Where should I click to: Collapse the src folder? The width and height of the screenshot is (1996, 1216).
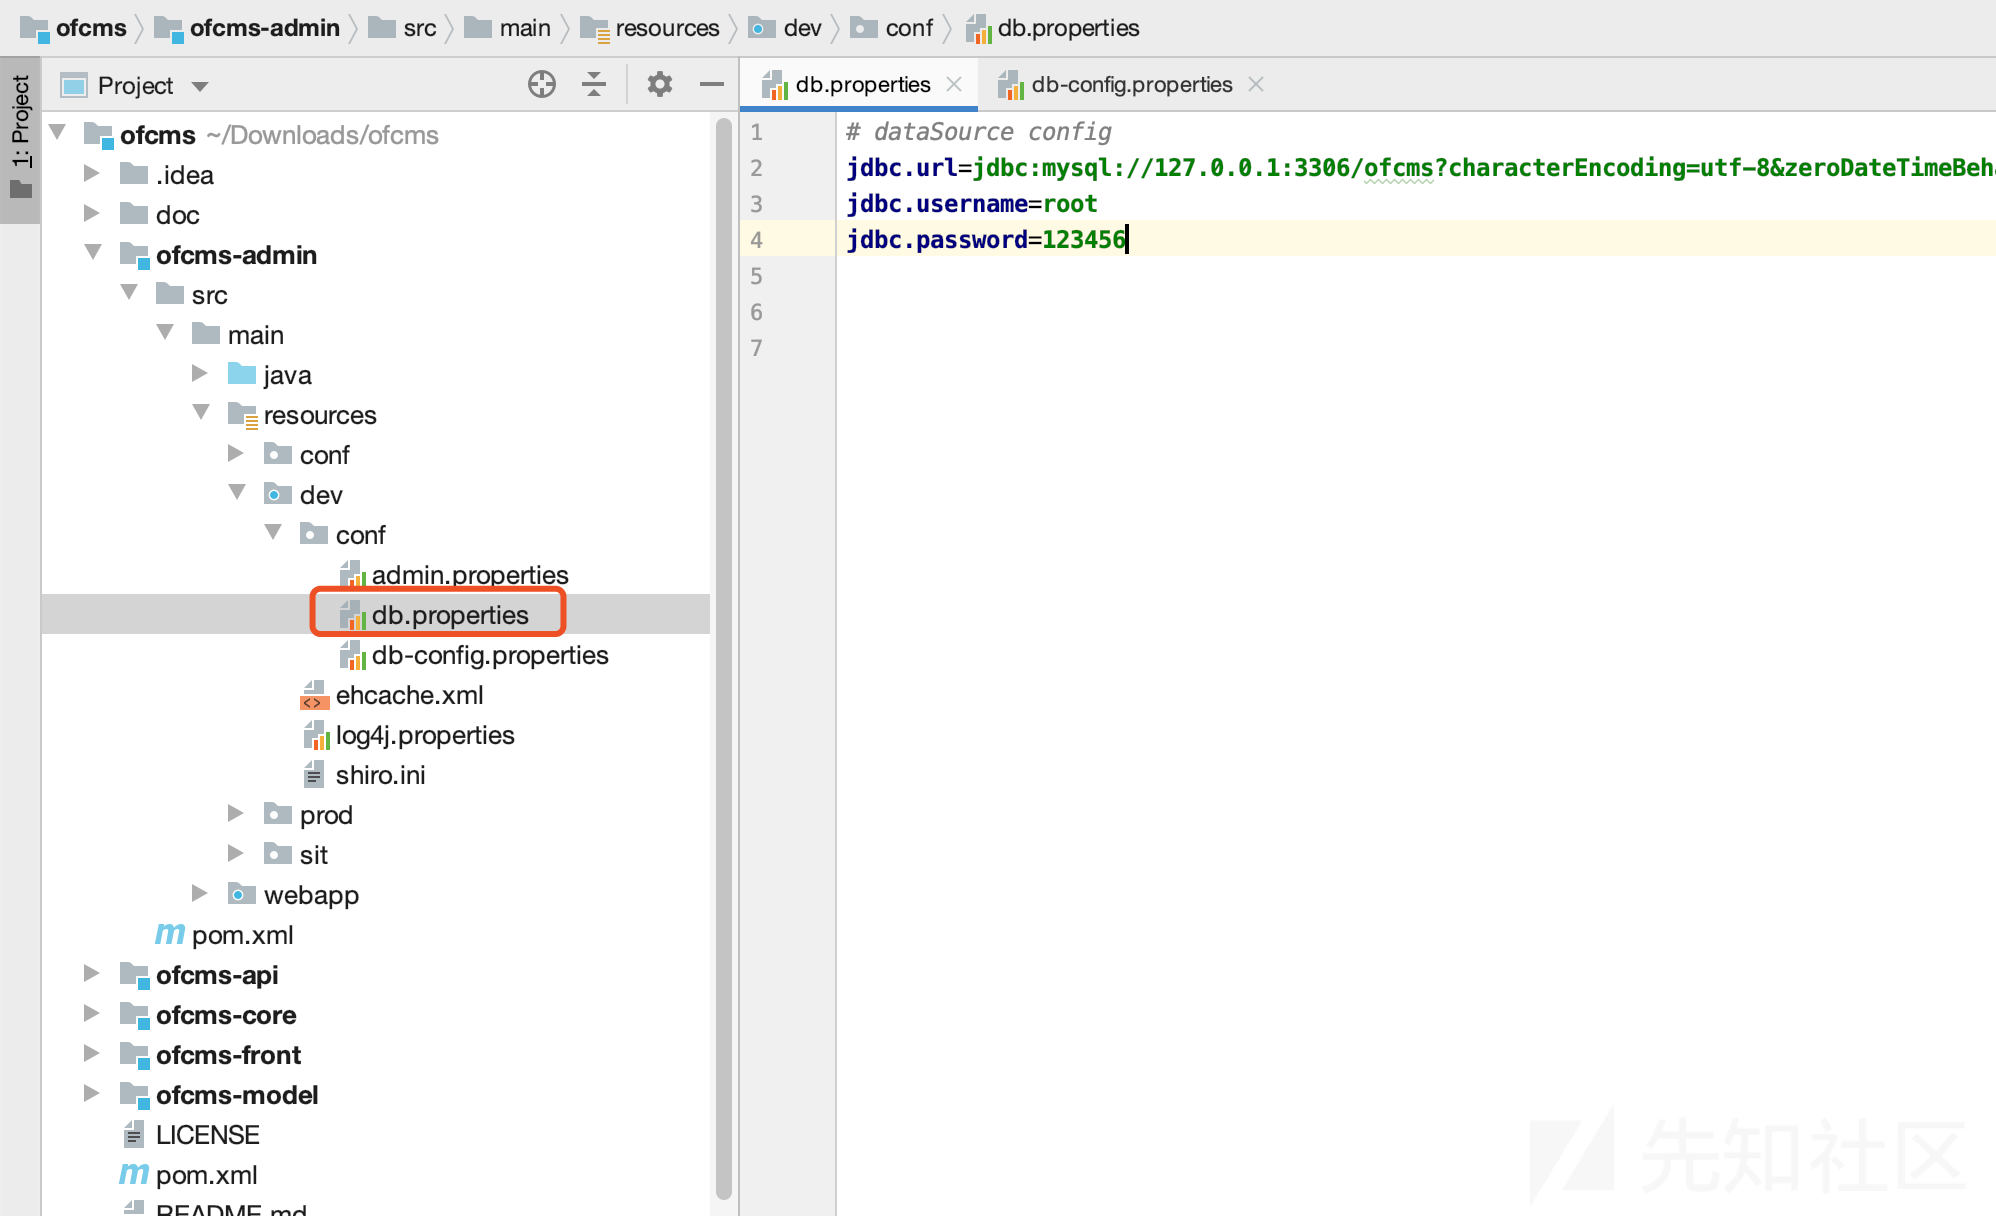[130, 292]
